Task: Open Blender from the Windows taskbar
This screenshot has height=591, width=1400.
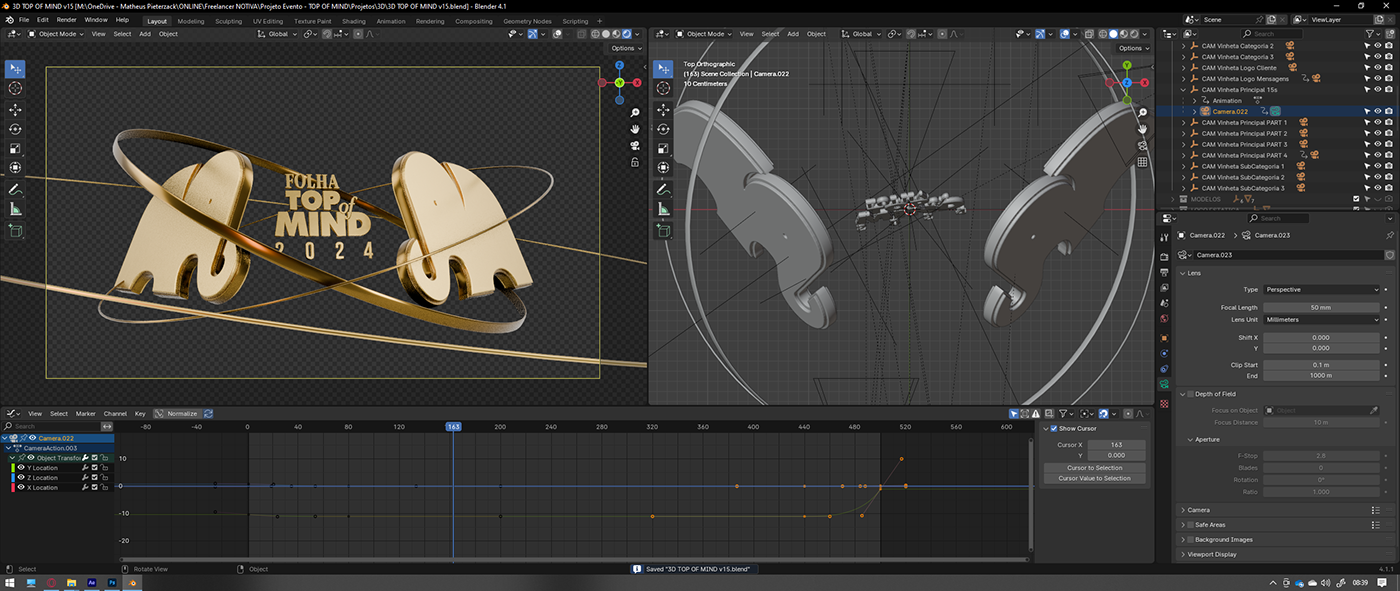Action: pyautogui.click(x=133, y=581)
